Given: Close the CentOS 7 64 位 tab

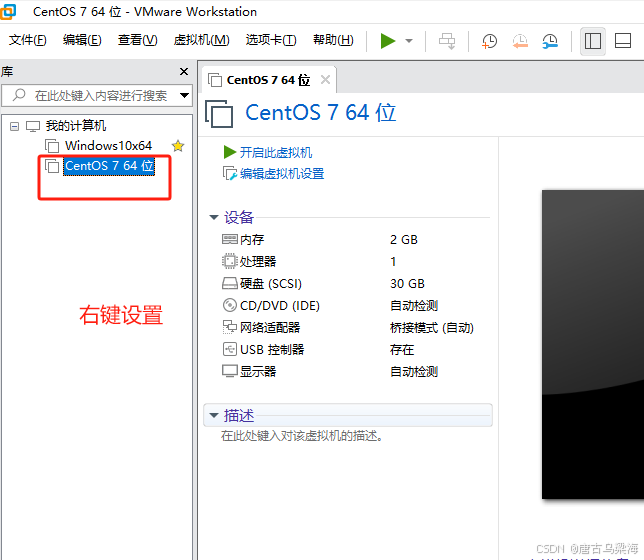Looking at the screenshot, I should pyautogui.click(x=325, y=79).
